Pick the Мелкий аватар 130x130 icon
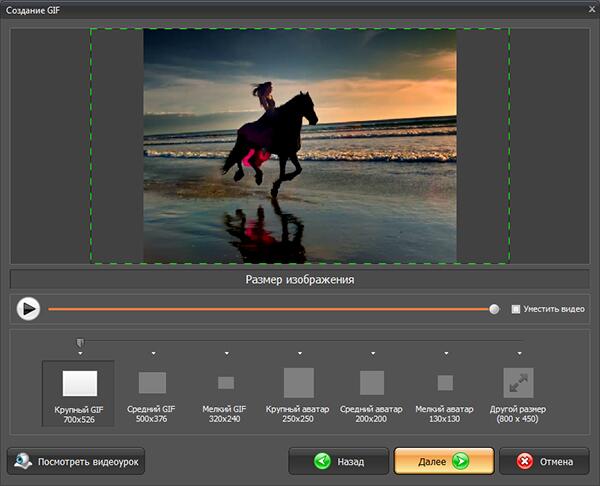 [x=445, y=383]
